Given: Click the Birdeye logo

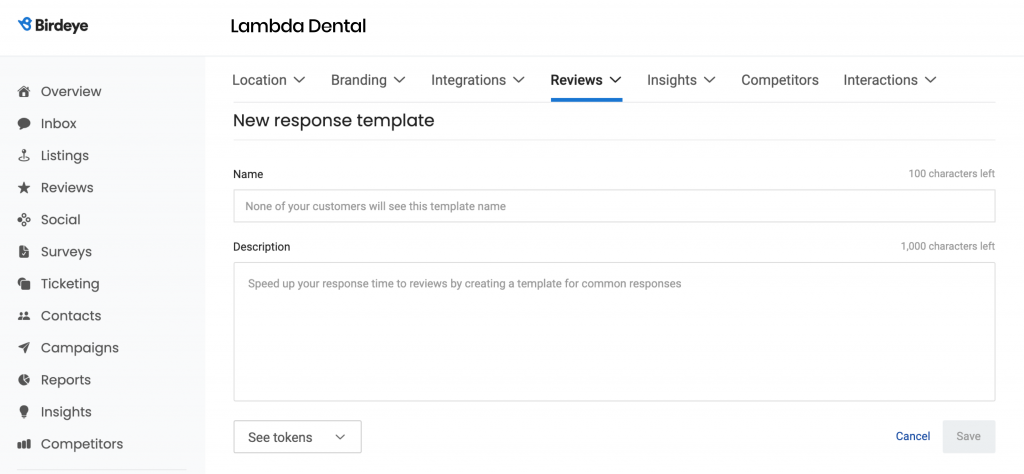Looking at the screenshot, I should coord(53,25).
